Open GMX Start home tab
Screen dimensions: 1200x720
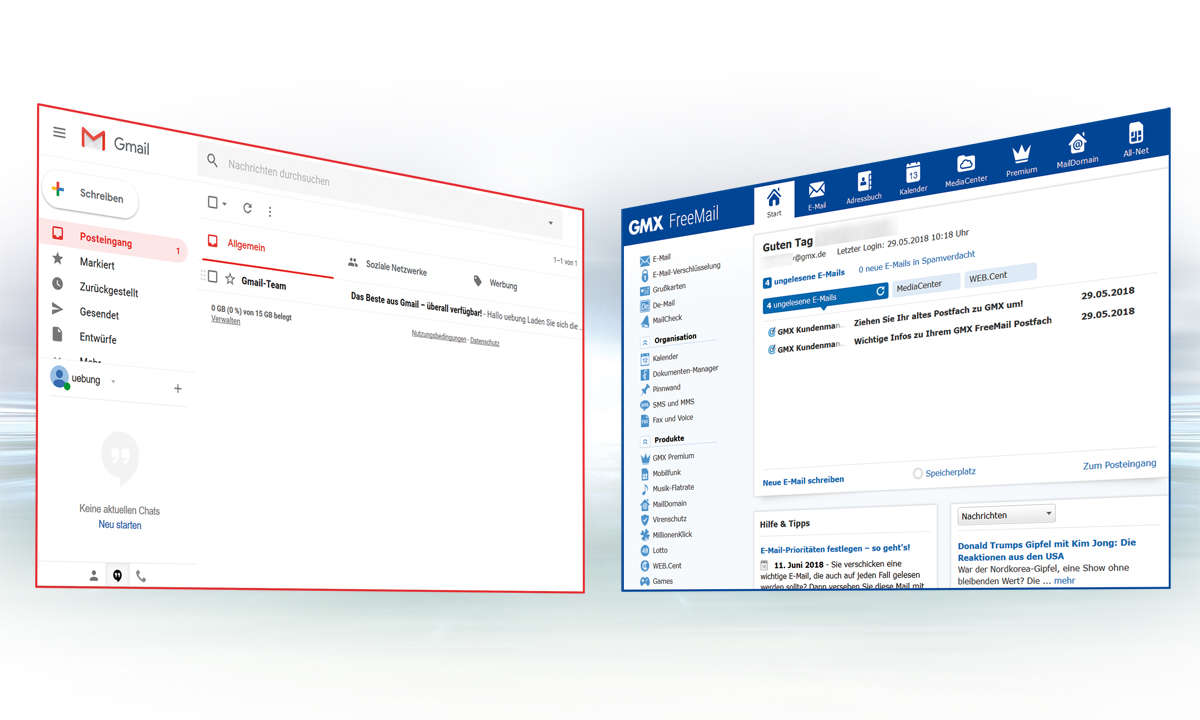pos(774,201)
